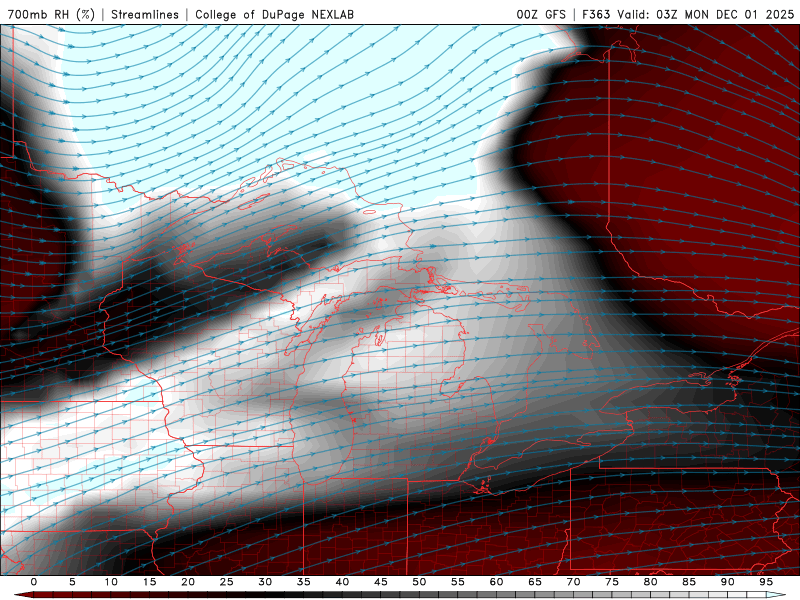Click the "90" label on color scale

pos(727,582)
